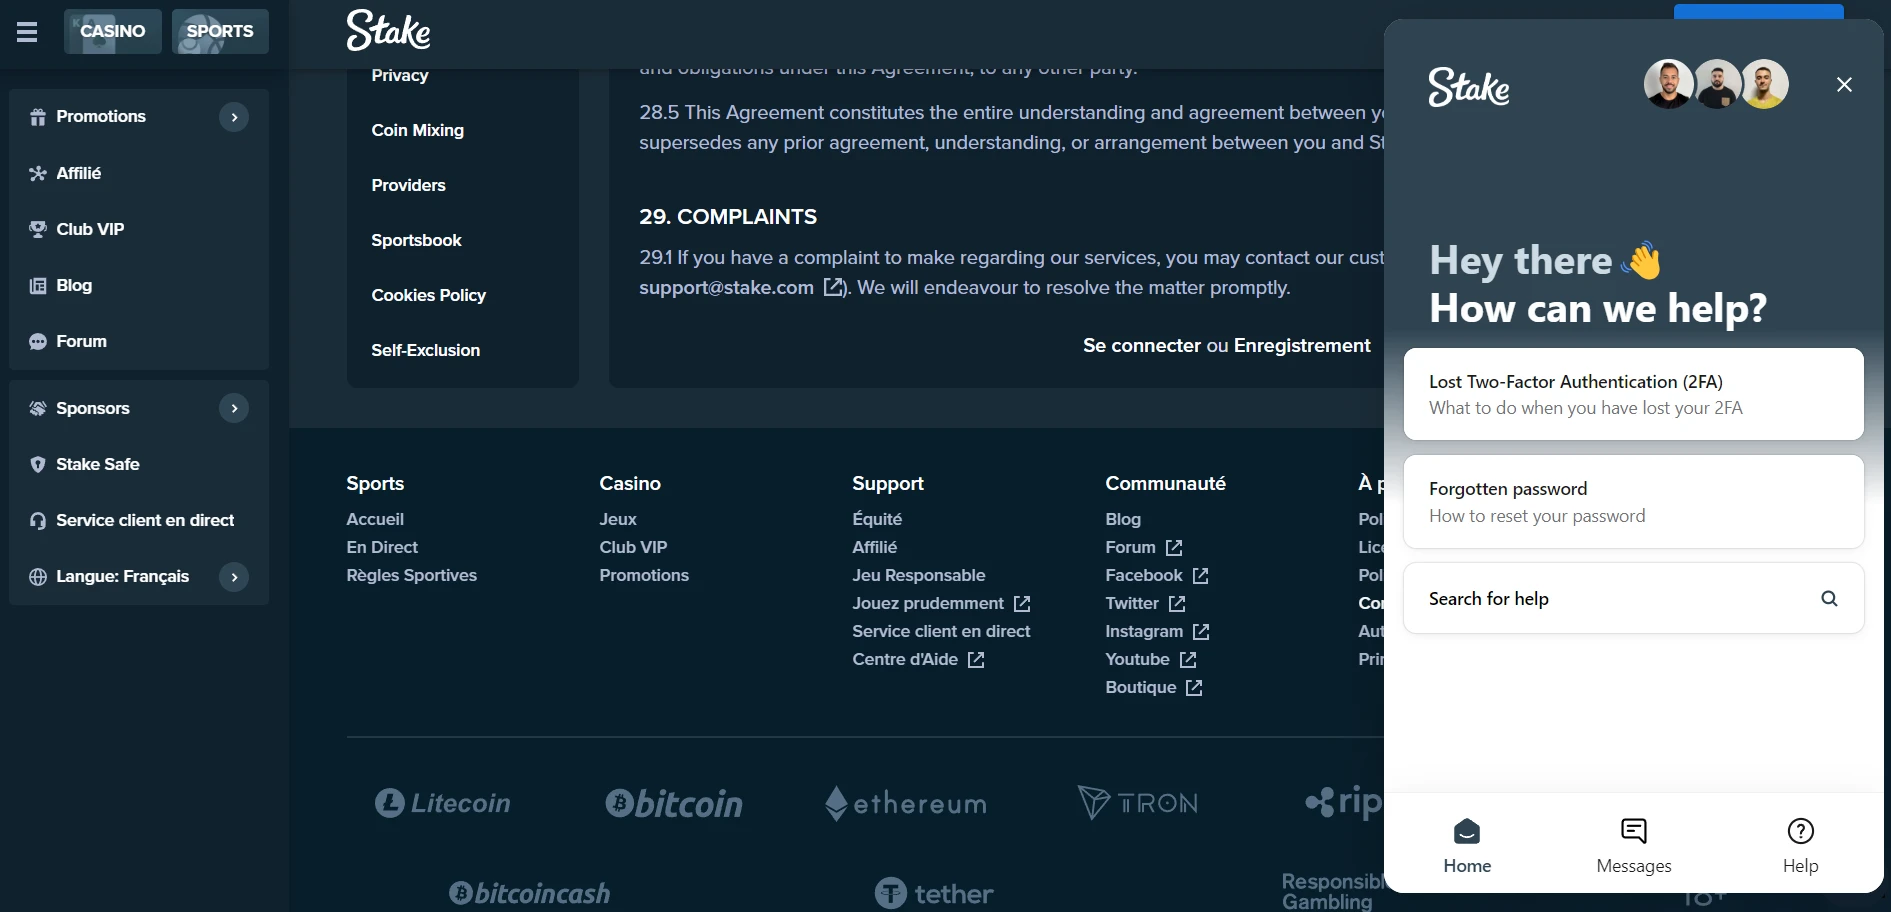Viewport: 1891px width, 912px height.
Task: Click the Search for help field
Action: [x=1633, y=598]
